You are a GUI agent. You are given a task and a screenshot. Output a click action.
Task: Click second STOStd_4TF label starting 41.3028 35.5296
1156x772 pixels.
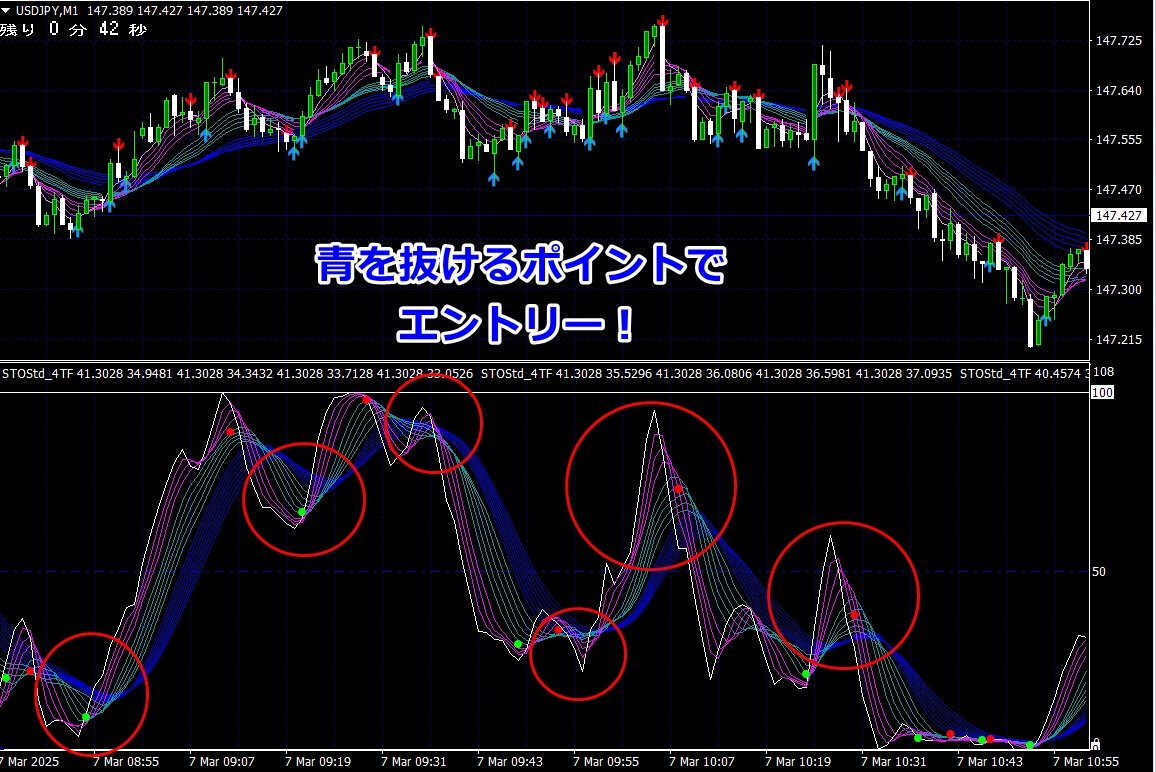(x=716, y=374)
